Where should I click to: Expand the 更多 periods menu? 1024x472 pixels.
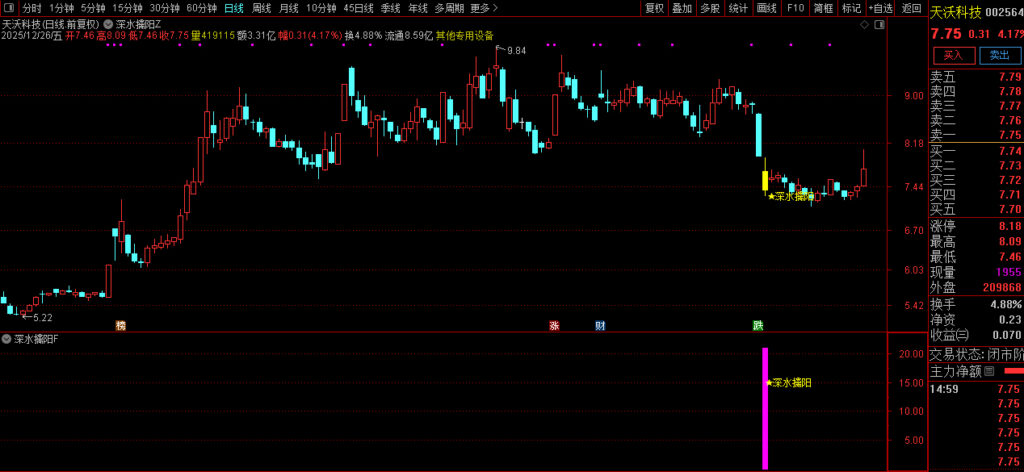(484, 7)
